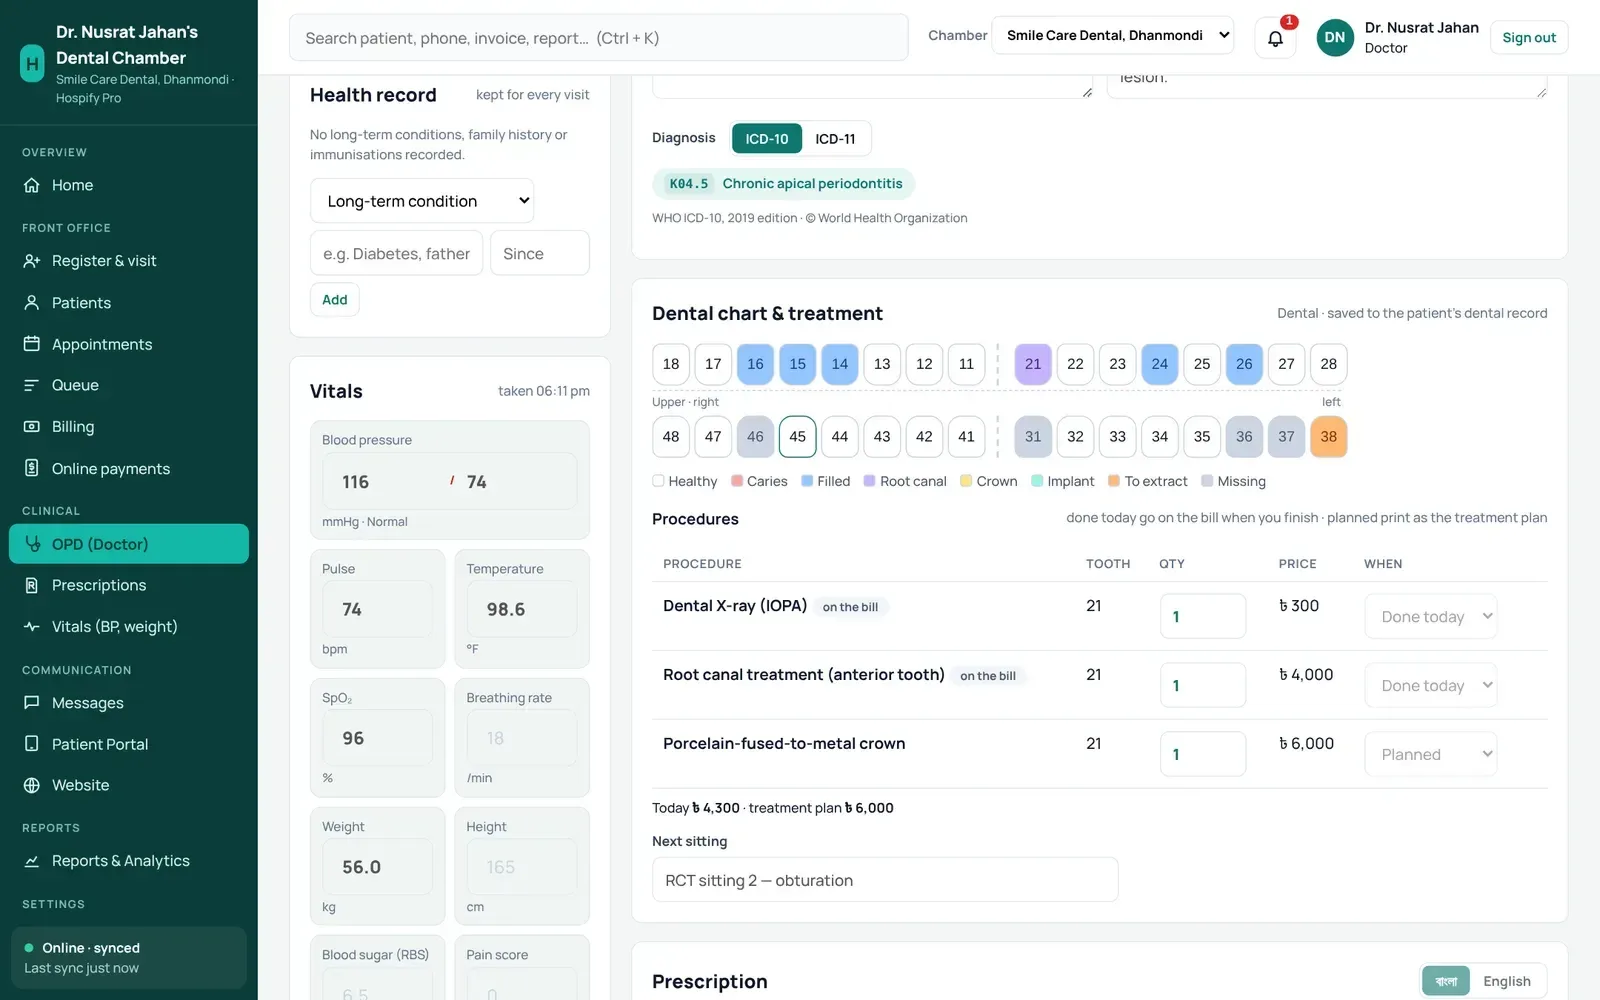Change When for Porcelain-fused-to-metal crown

pyautogui.click(x=1431, y=755)
